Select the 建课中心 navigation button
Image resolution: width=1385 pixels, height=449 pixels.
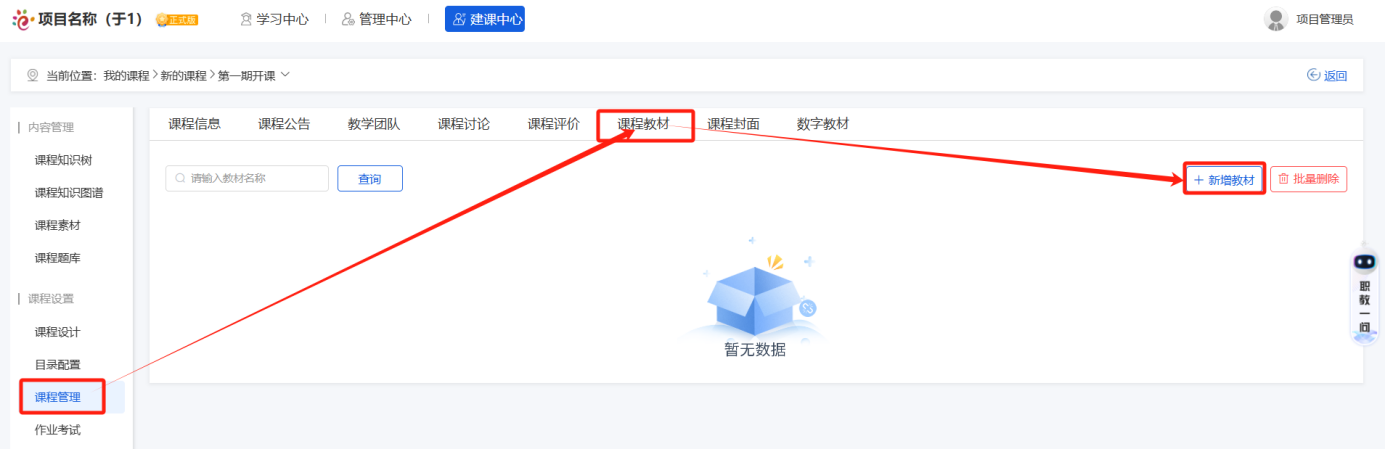click(484, 19)
